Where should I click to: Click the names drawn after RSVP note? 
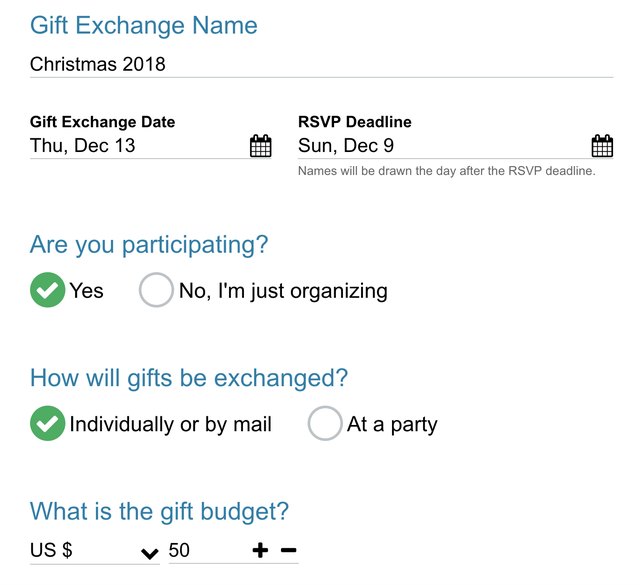(x=447, y=171)
